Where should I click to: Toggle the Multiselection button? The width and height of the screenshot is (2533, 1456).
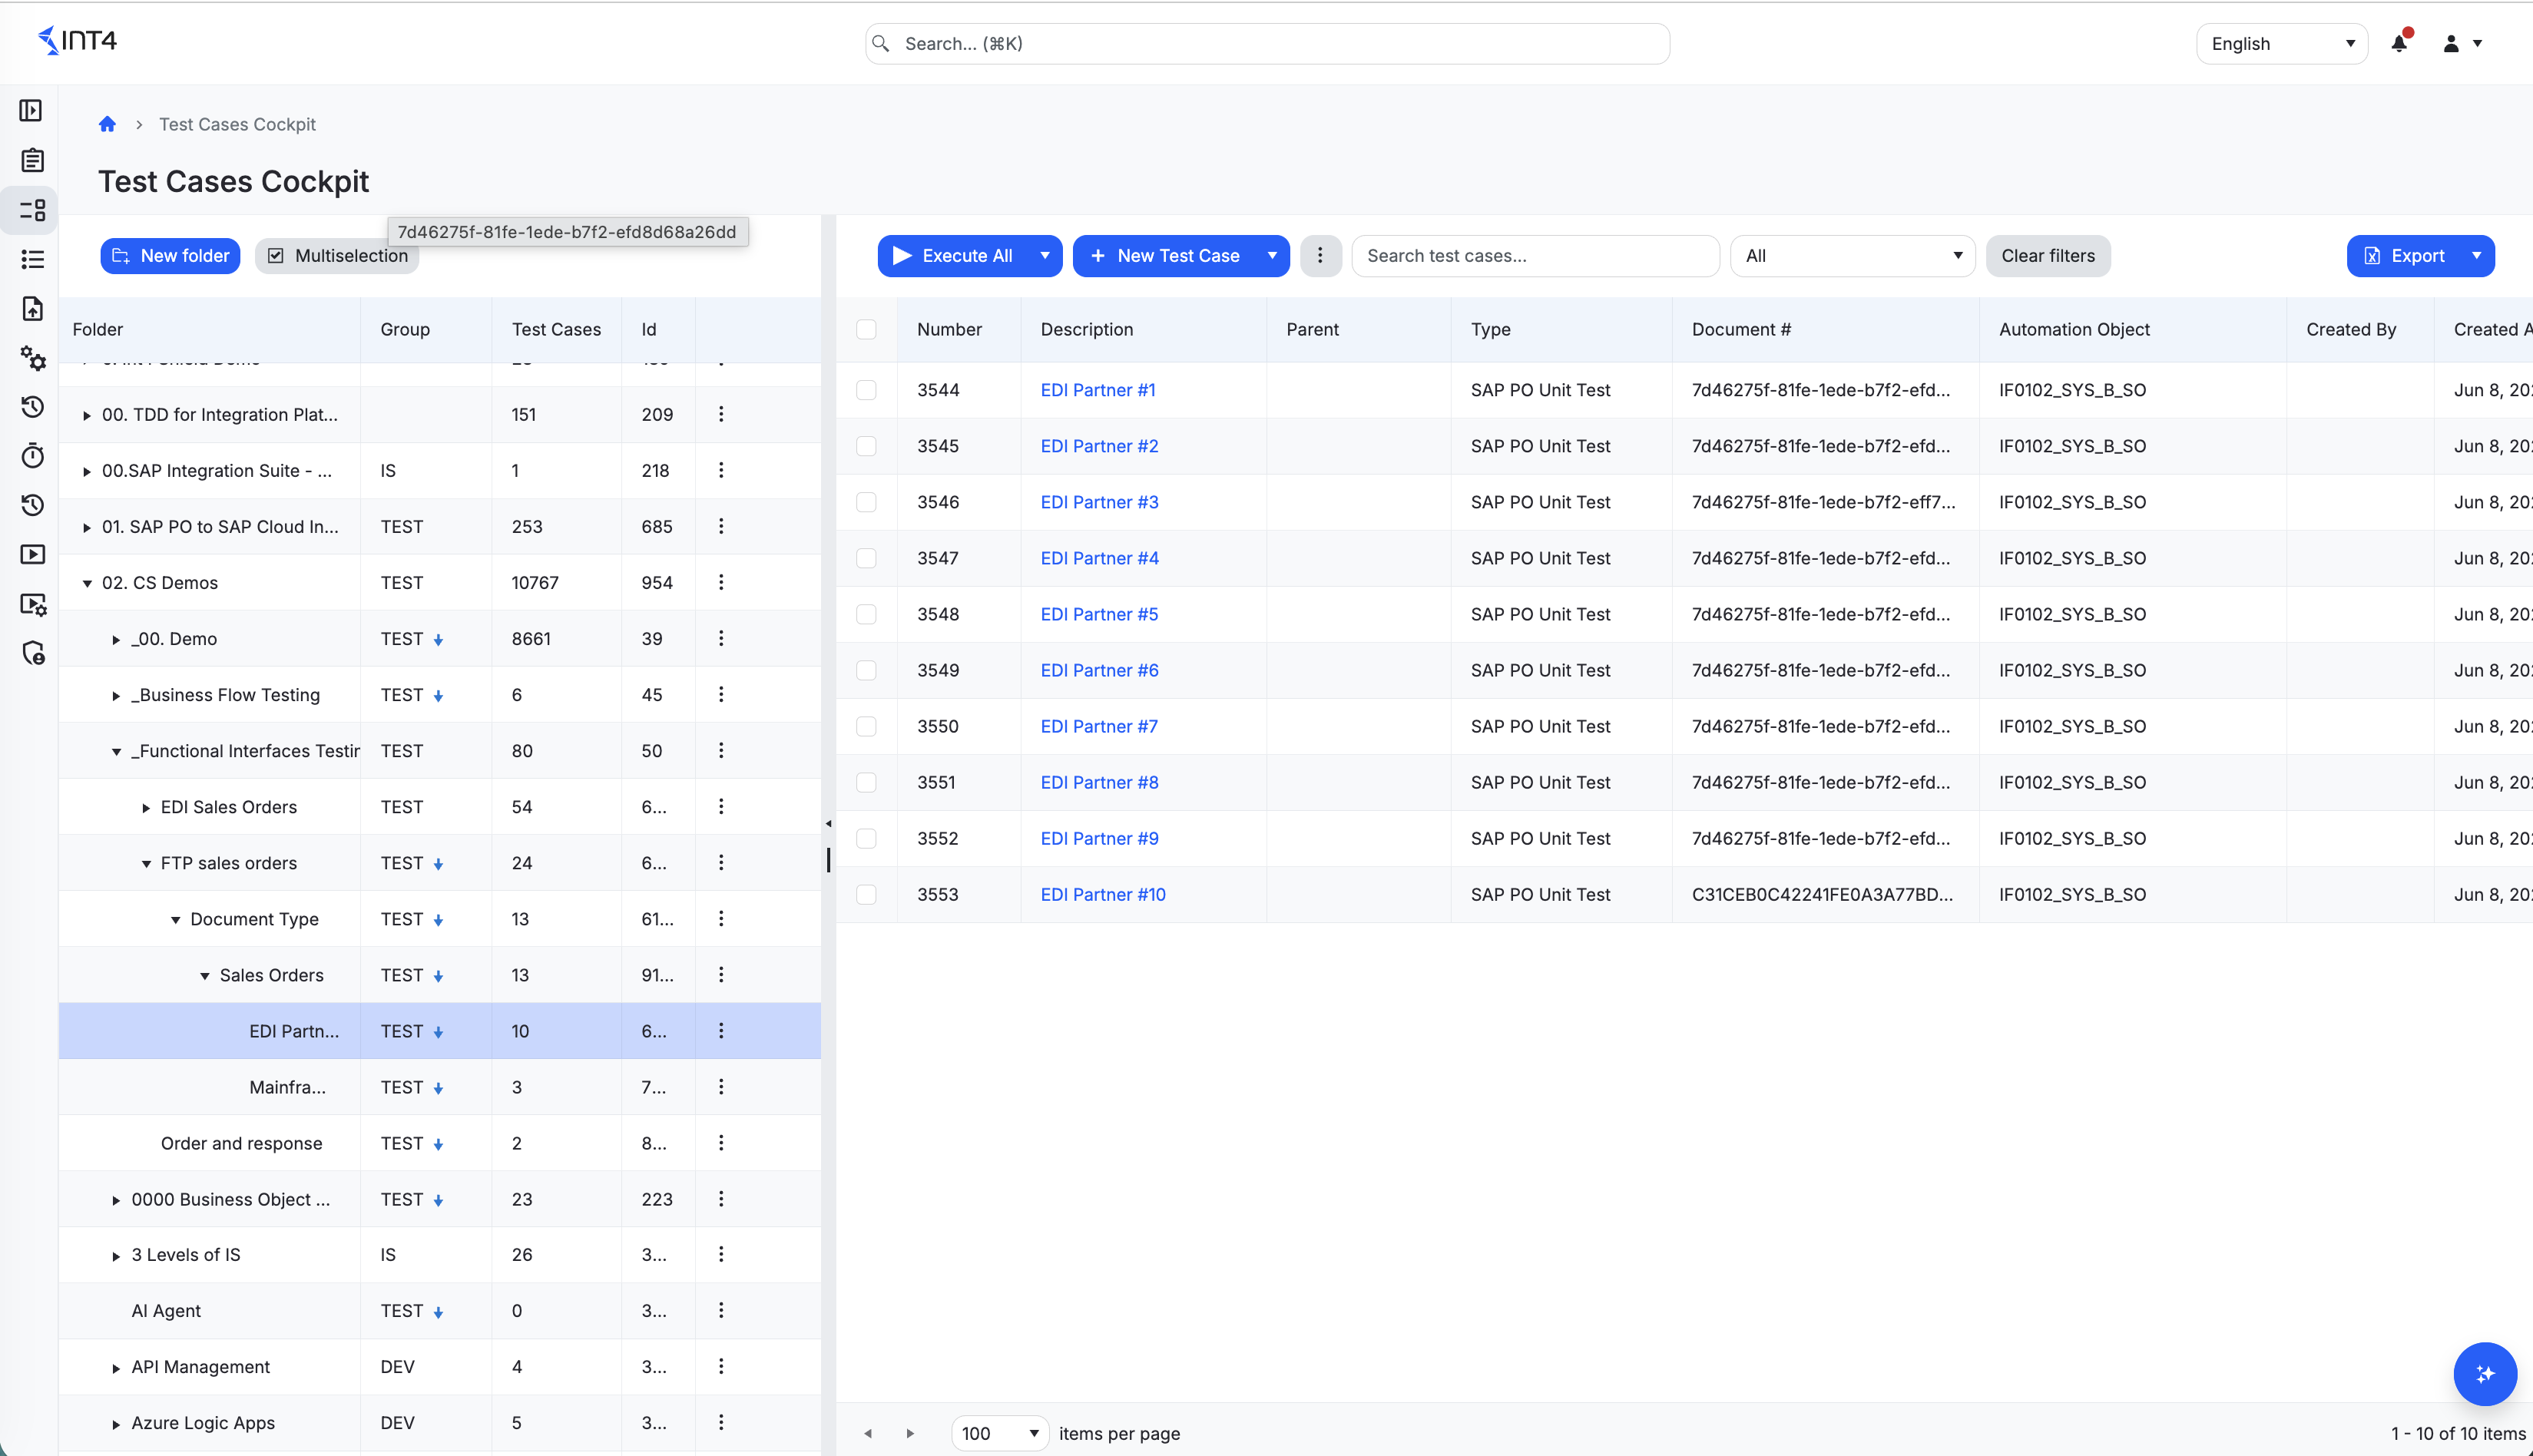point(337,256)
